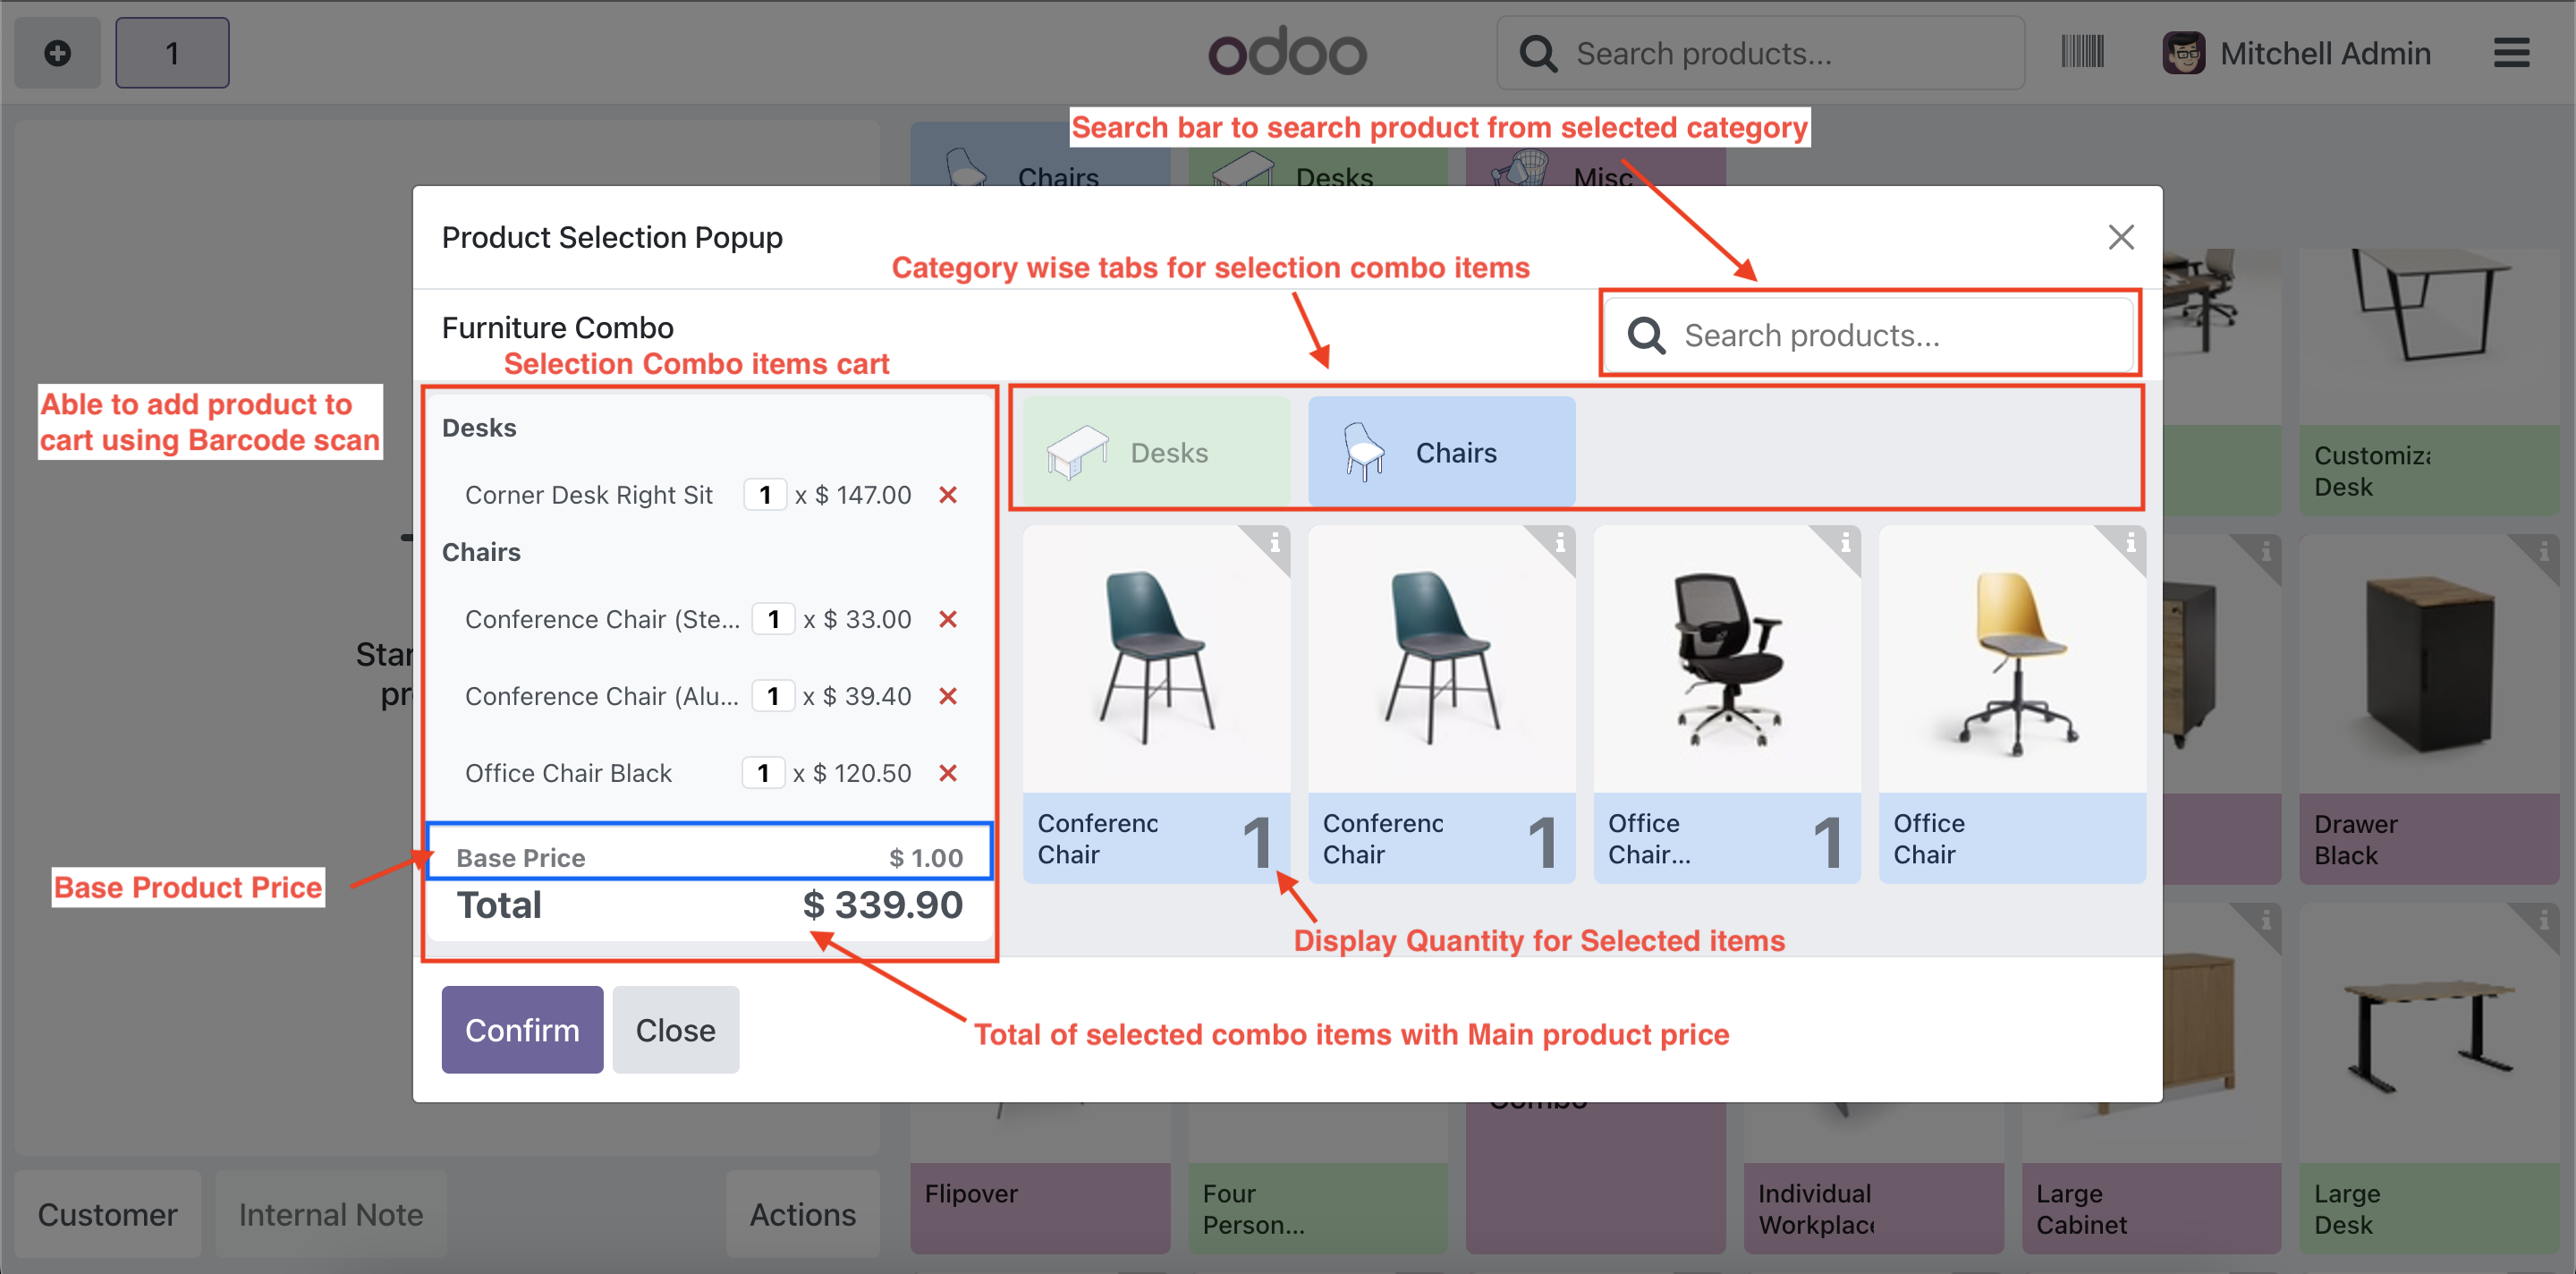Screen dimensions: 2576x1274
Task: Add a new order with plus icon
Action: click(57, 52)
